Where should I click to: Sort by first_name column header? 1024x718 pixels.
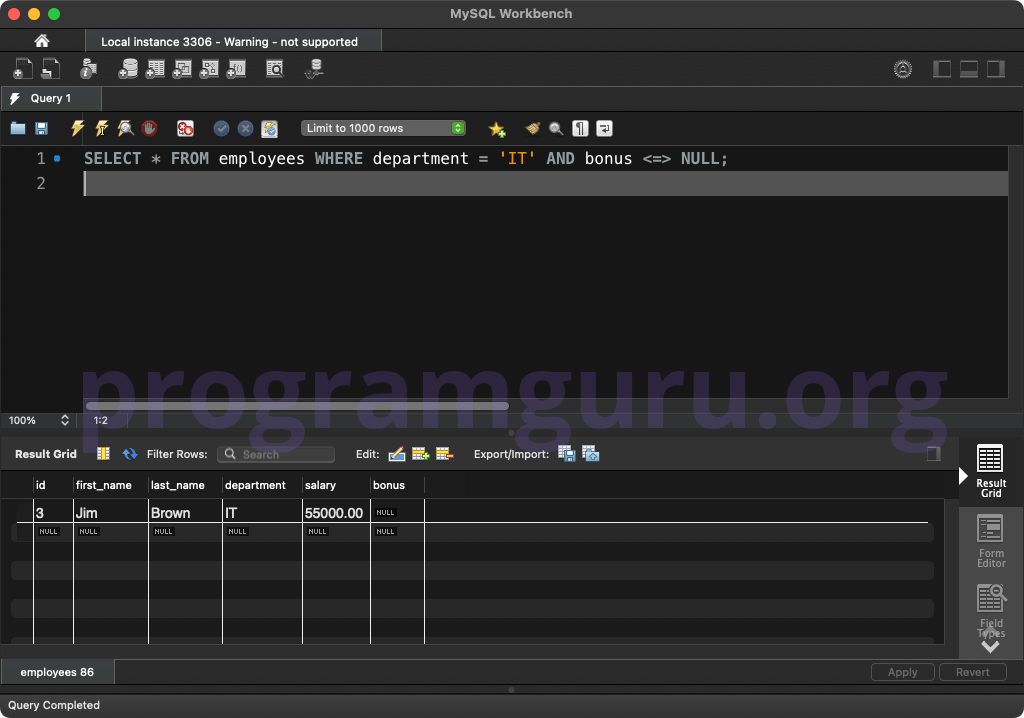(x=103, y=485)
